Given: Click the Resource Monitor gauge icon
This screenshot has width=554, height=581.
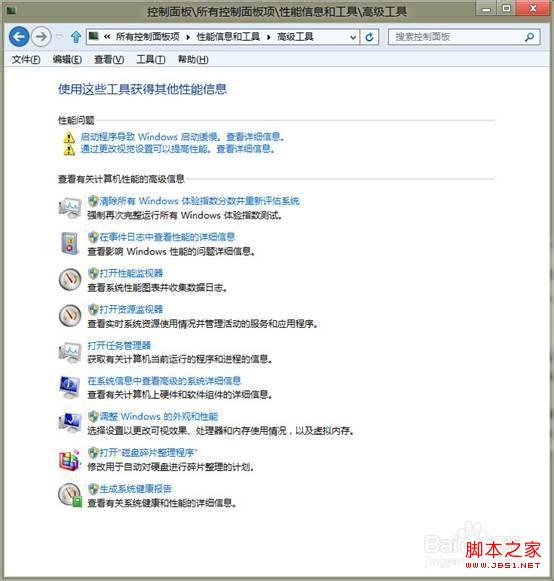Looking at the screenshot, I should click(70, 315).
